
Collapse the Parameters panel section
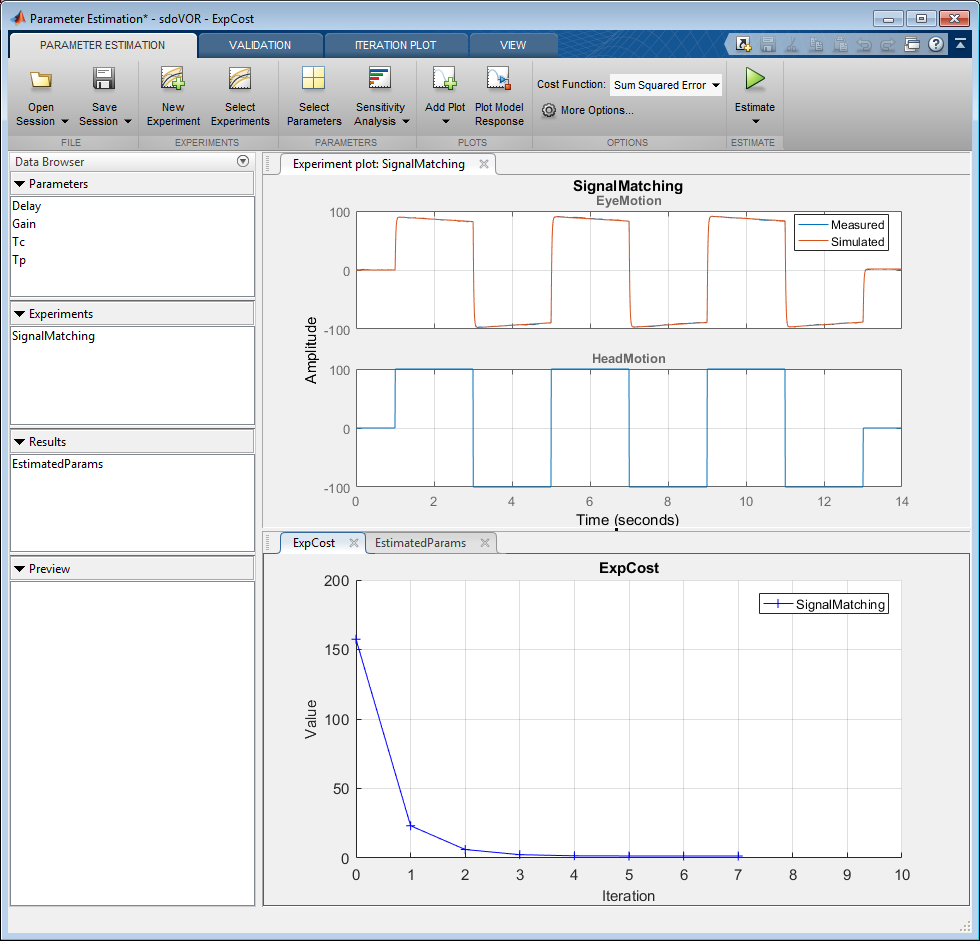click(x=19, y=184)
